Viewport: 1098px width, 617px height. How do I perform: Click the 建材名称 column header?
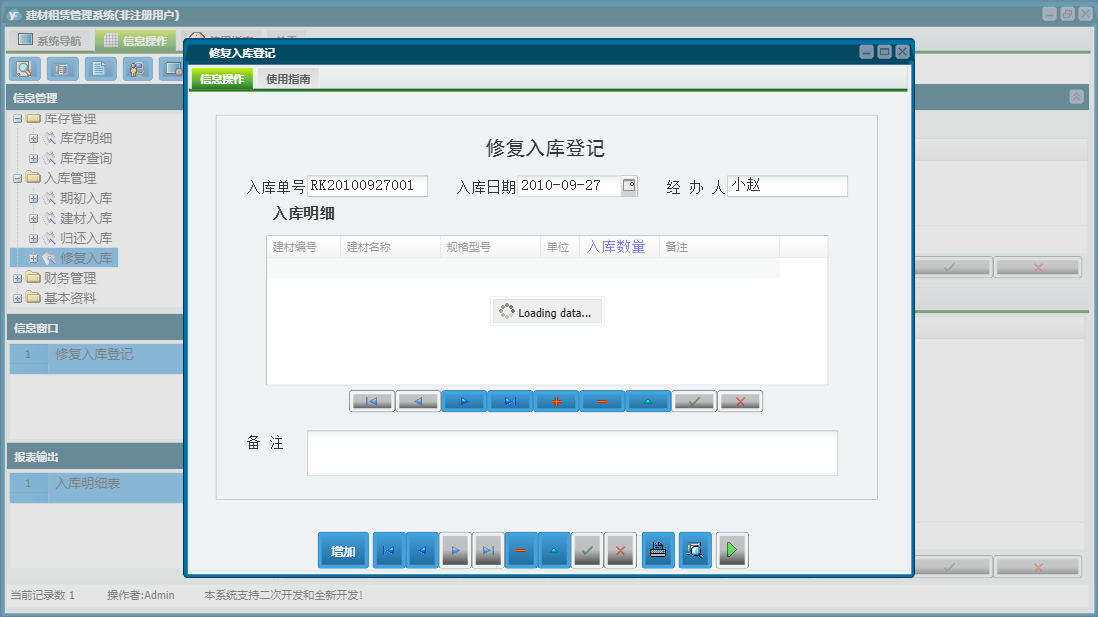pos(390,247)
